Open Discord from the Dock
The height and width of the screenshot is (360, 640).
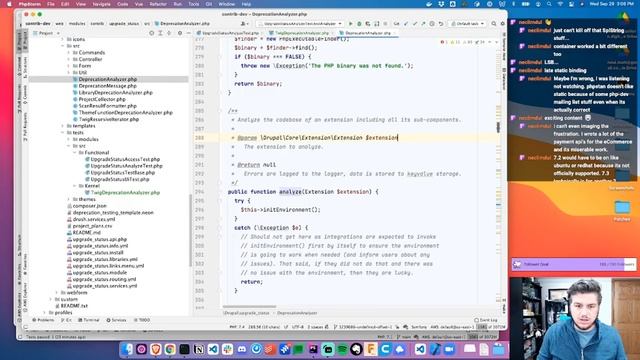point(242,349)
